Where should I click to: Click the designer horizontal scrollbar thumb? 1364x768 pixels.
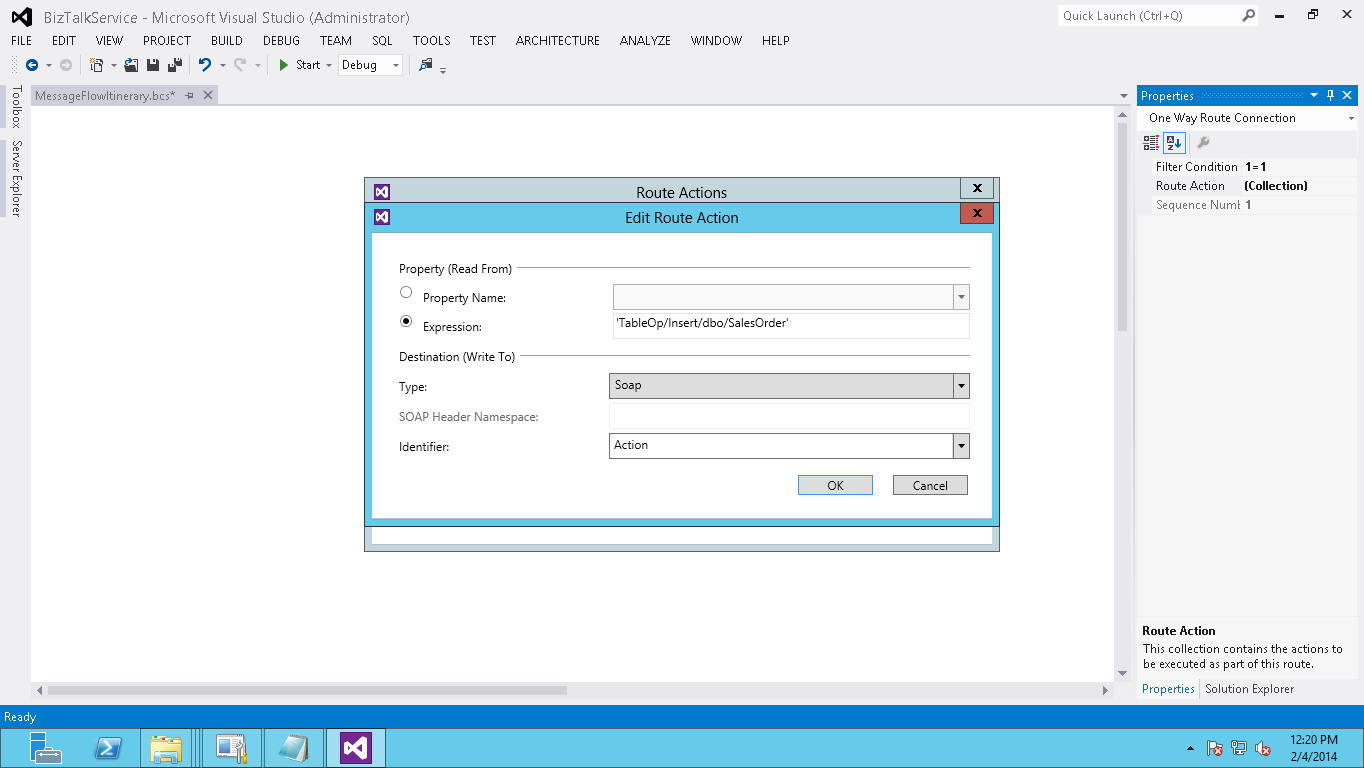307,690
